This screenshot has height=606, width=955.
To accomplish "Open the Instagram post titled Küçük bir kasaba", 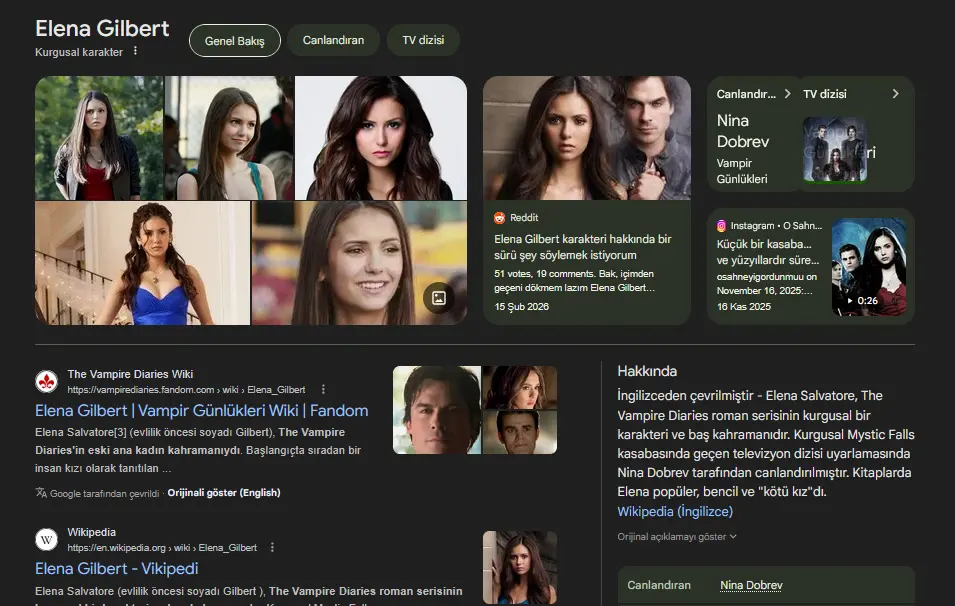I will 767,252.
